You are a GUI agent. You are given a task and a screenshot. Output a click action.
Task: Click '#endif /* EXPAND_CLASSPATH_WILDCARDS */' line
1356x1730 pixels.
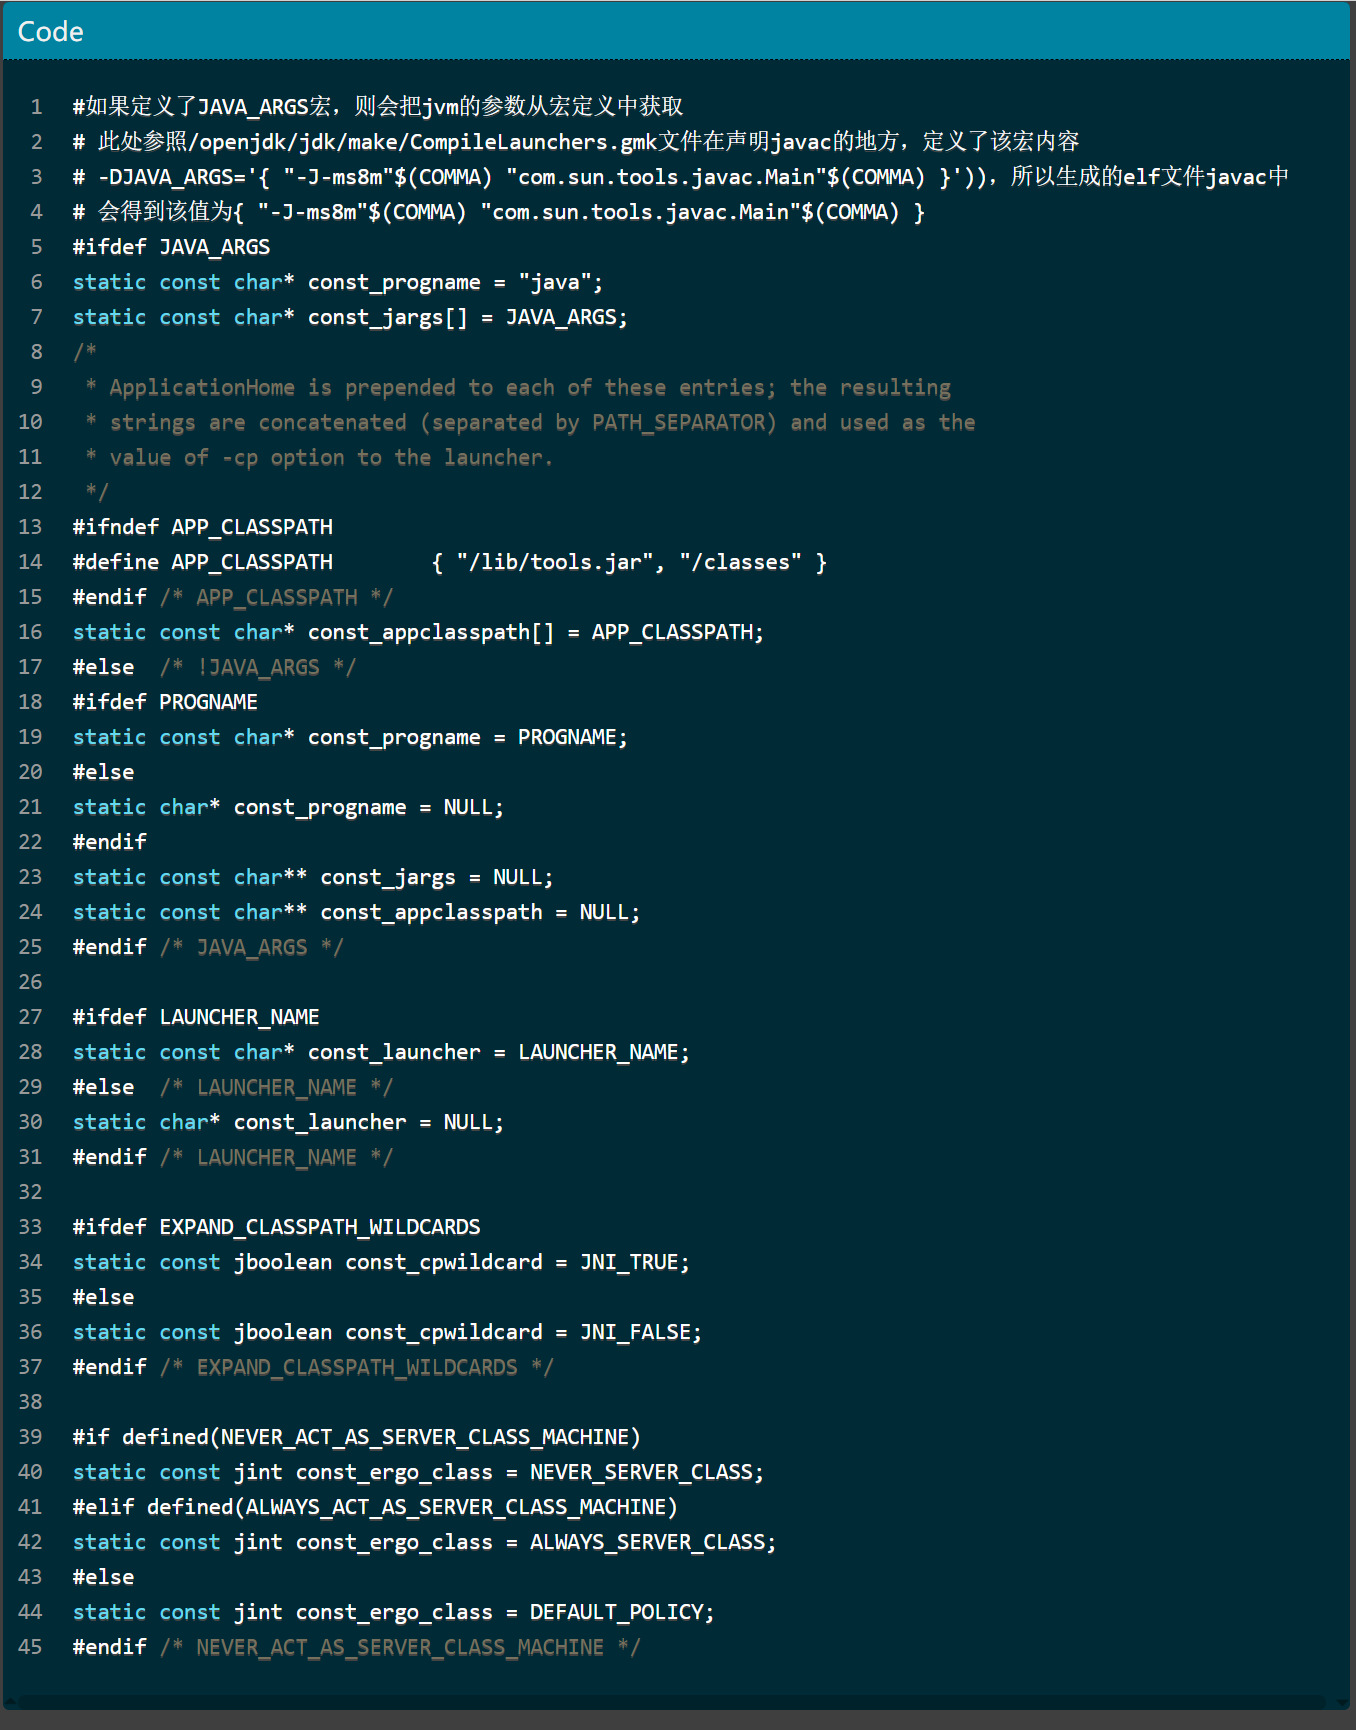[x=313, y=1367]
